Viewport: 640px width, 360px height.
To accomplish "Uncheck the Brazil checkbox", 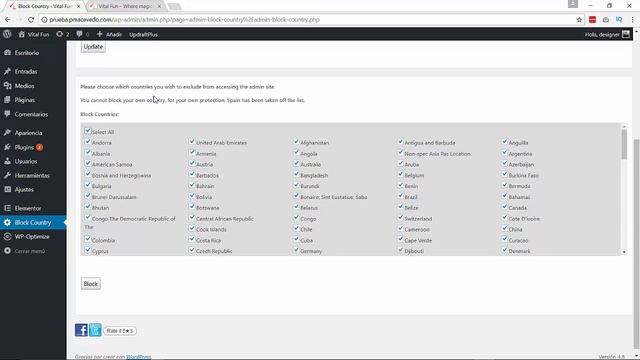I will pyautogui.click(x=400, y=196).
